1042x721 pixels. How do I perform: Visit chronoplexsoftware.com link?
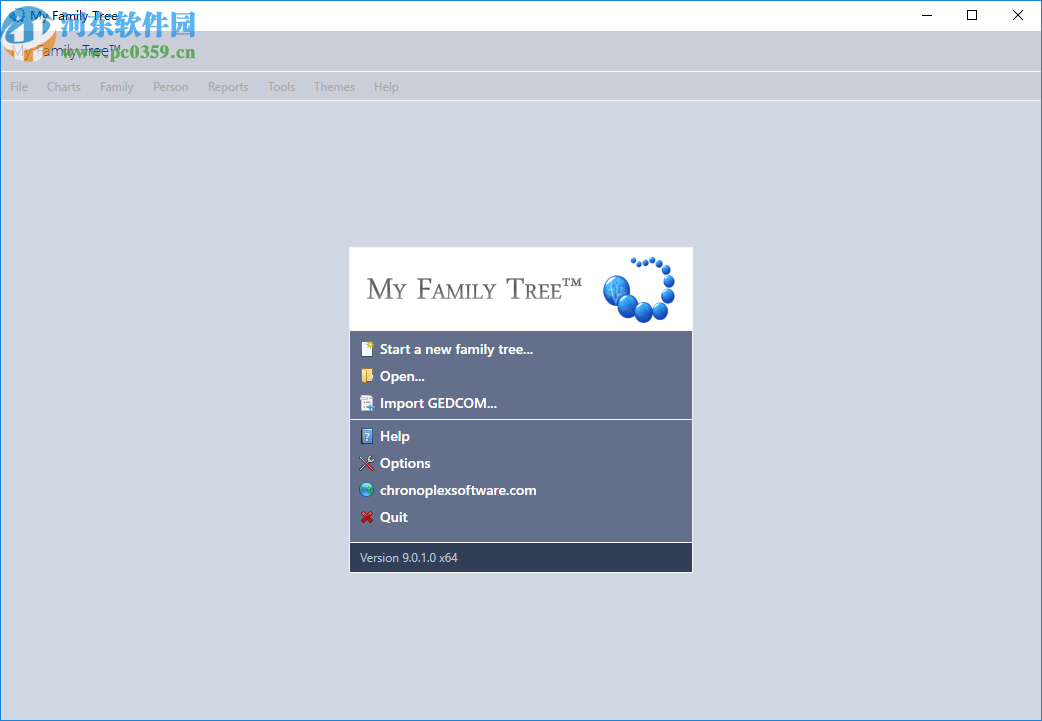(x=458, y=490)
